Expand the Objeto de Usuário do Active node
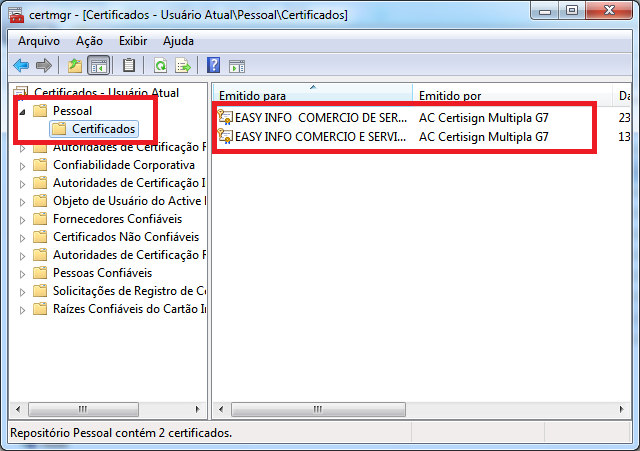This screenshot has height=451, width=640. 22,202
